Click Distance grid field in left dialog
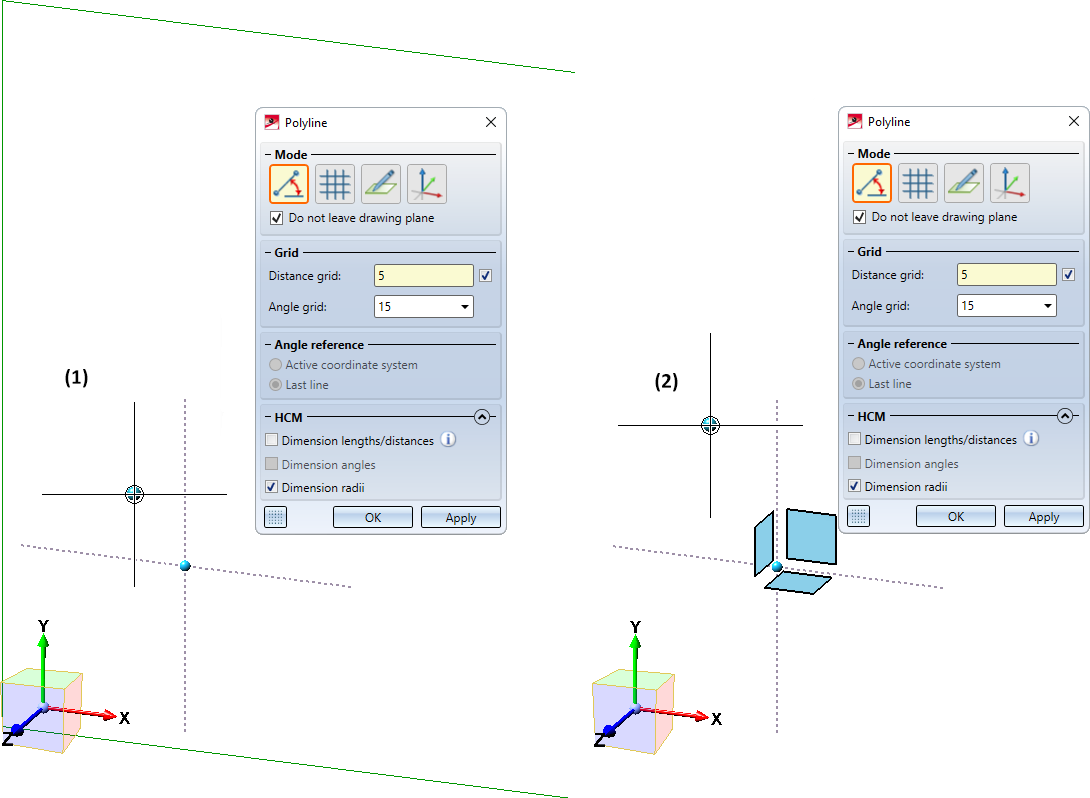Screen dimensions: 1090x798 tap(424, 275)
